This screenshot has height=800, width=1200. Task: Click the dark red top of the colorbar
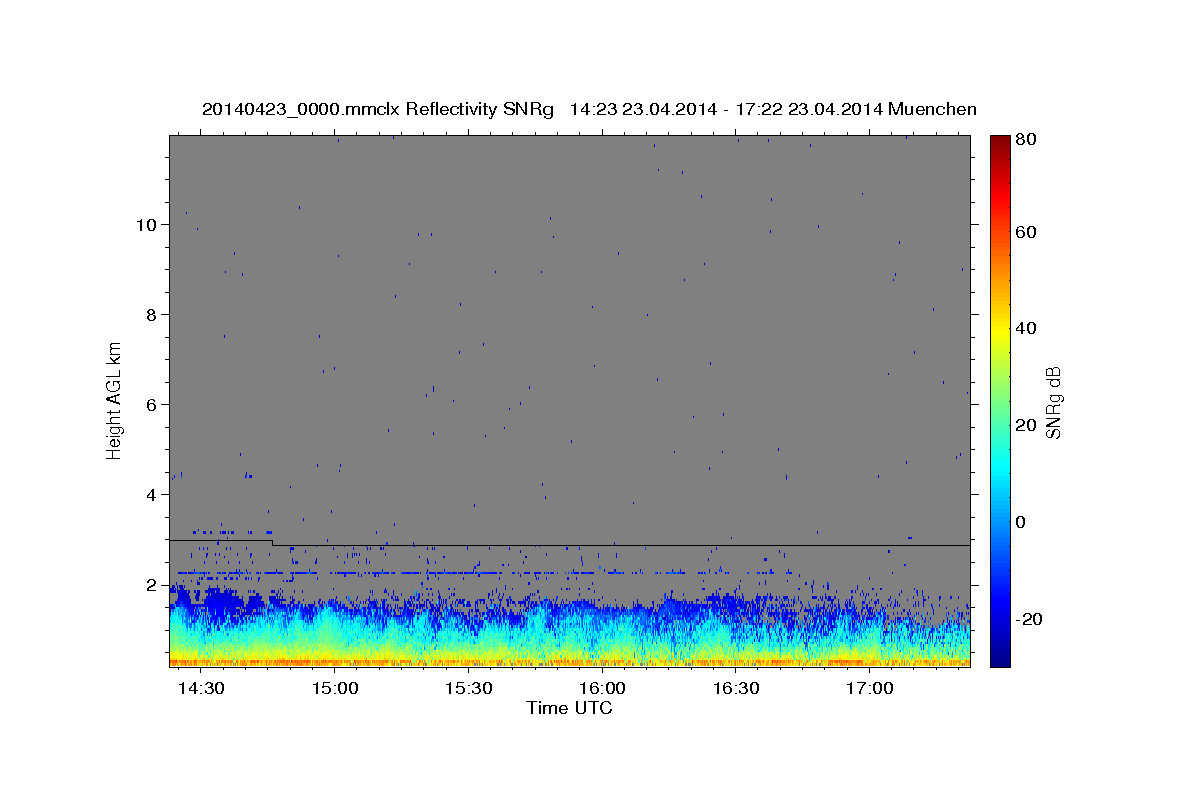click(1000, 143)
